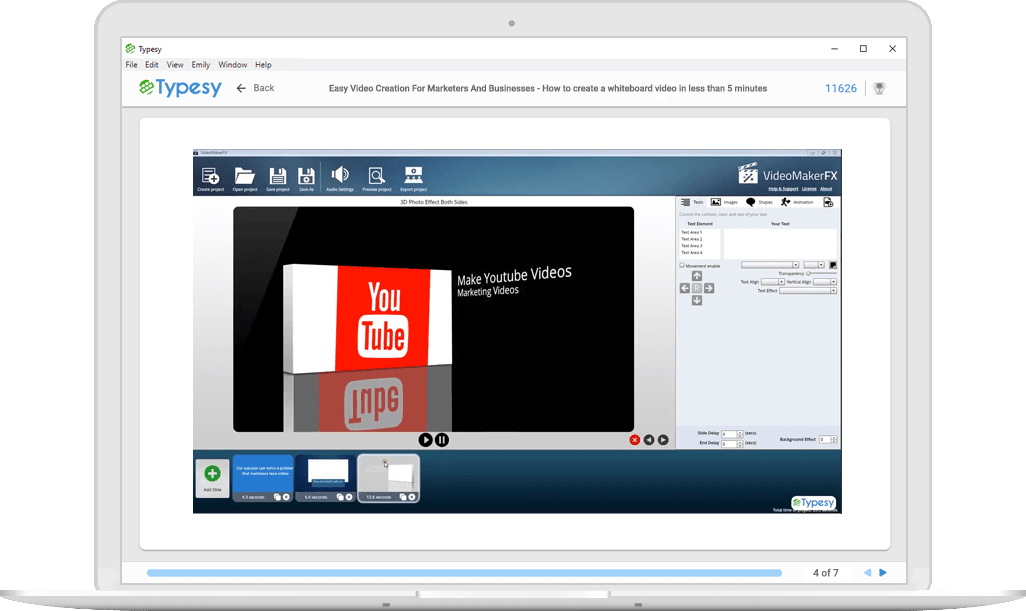Open the font dropdown below Your Text
Screen dimensions: 1026x611
770,265
